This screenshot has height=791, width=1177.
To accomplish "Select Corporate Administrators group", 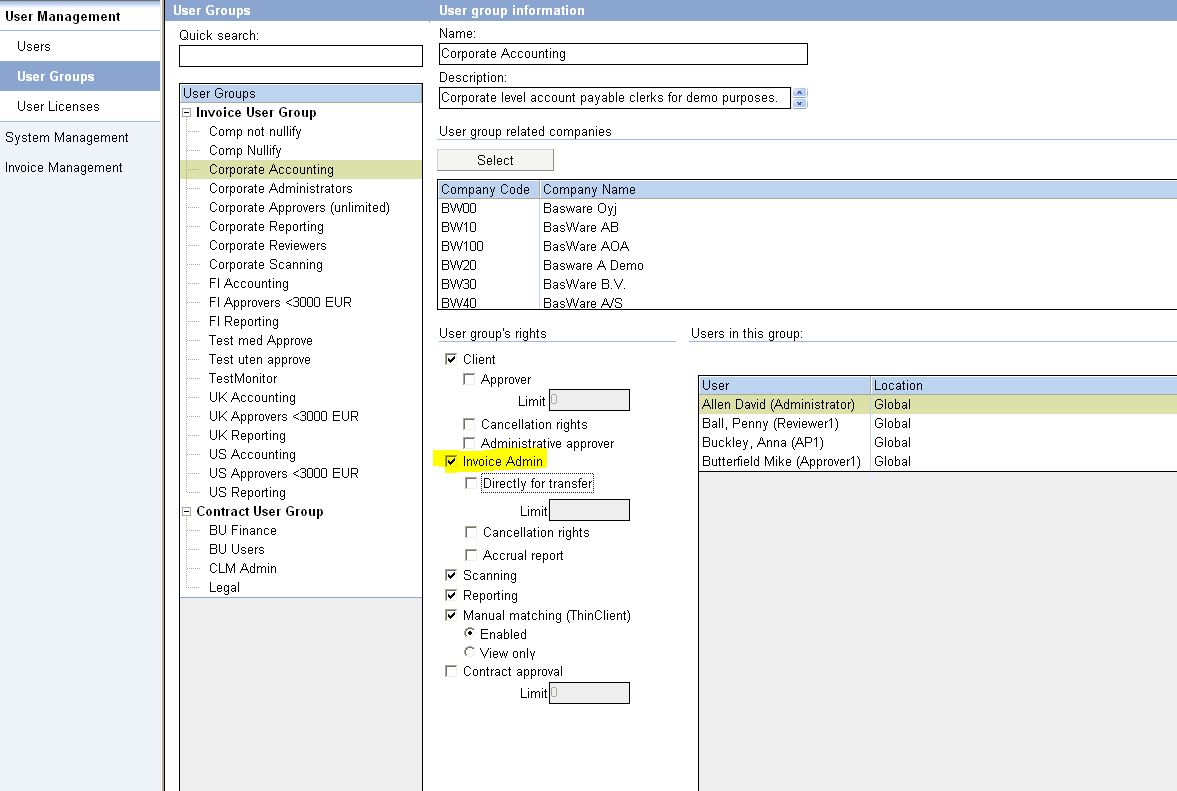I will [x=280, y=188].
